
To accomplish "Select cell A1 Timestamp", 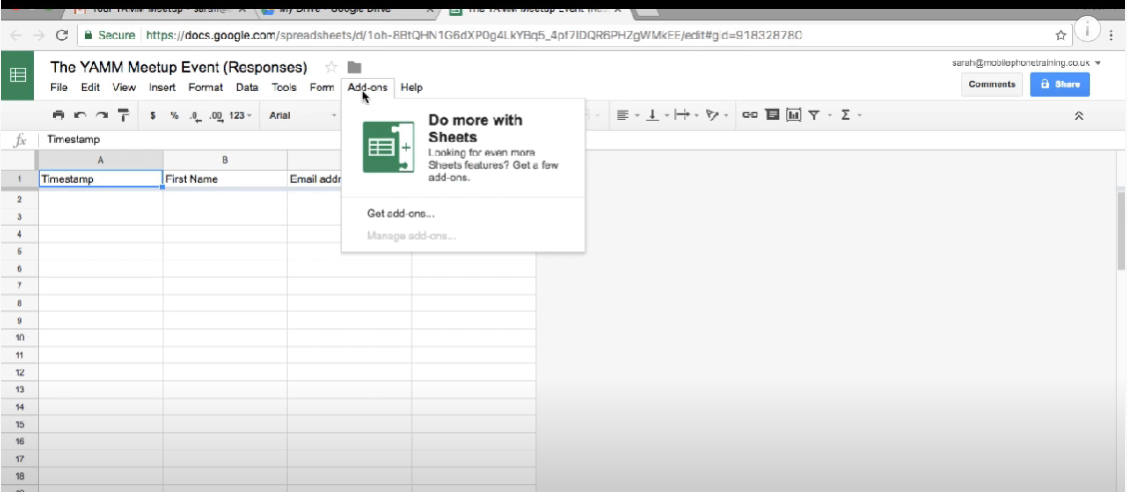I will coord(101,179).
